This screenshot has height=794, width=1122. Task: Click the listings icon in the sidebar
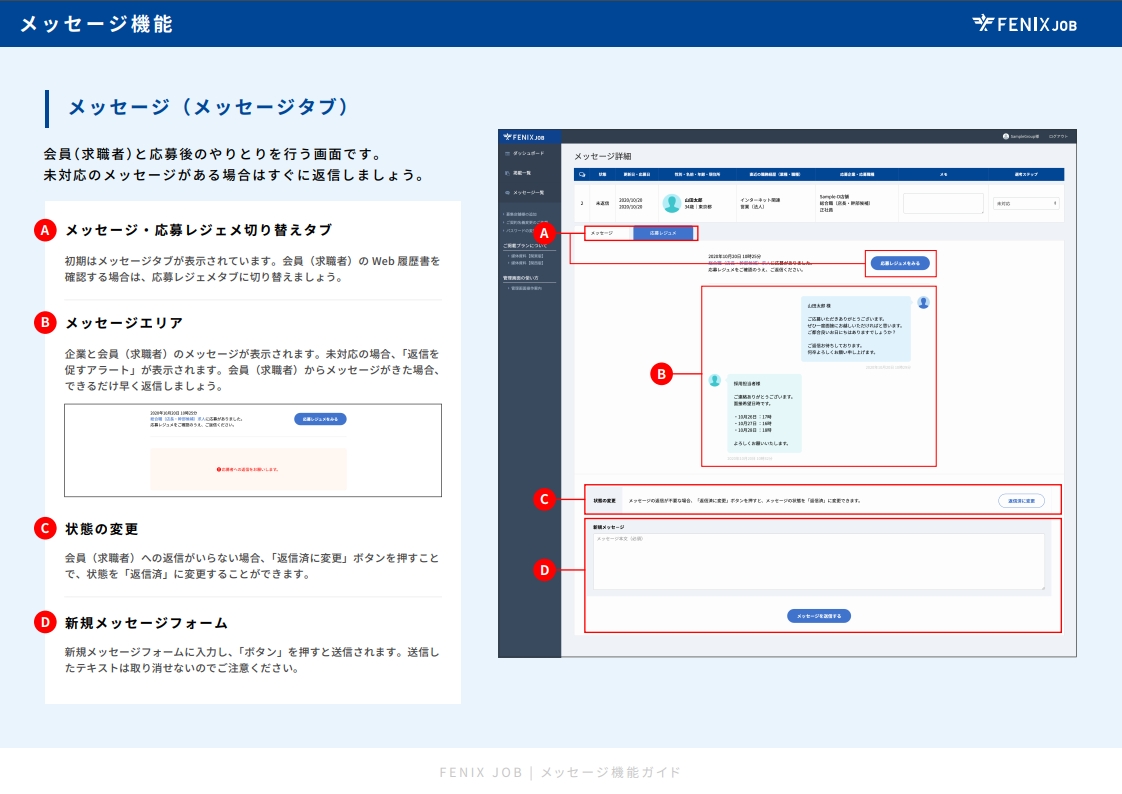[x=506, y=173]
